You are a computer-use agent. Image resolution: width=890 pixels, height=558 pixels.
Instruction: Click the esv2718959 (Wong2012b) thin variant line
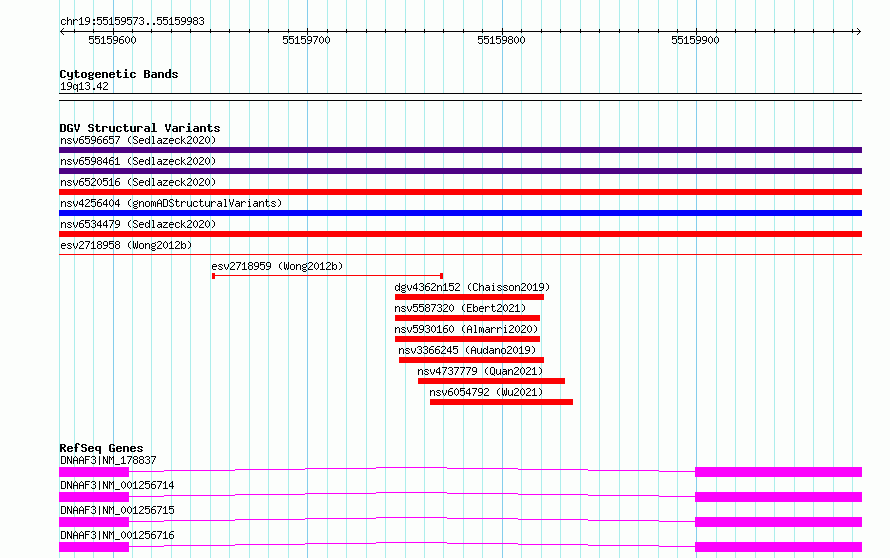coord(328,276)
